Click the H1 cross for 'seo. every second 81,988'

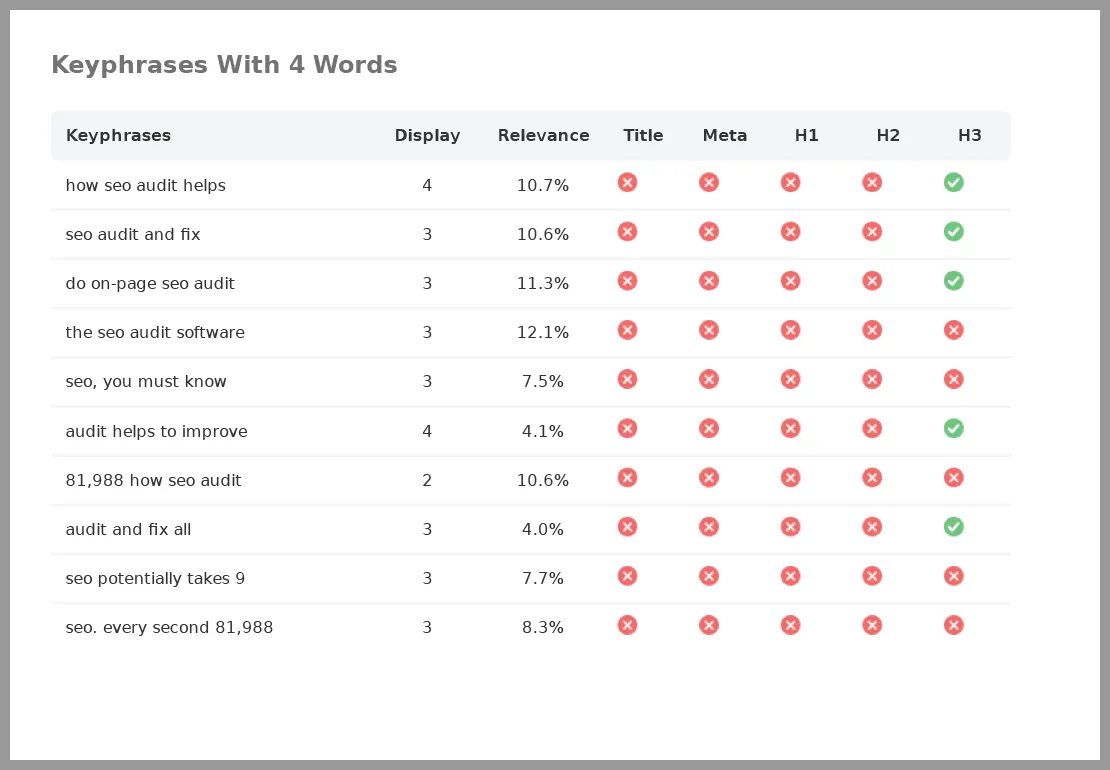[x=791, y=625]
